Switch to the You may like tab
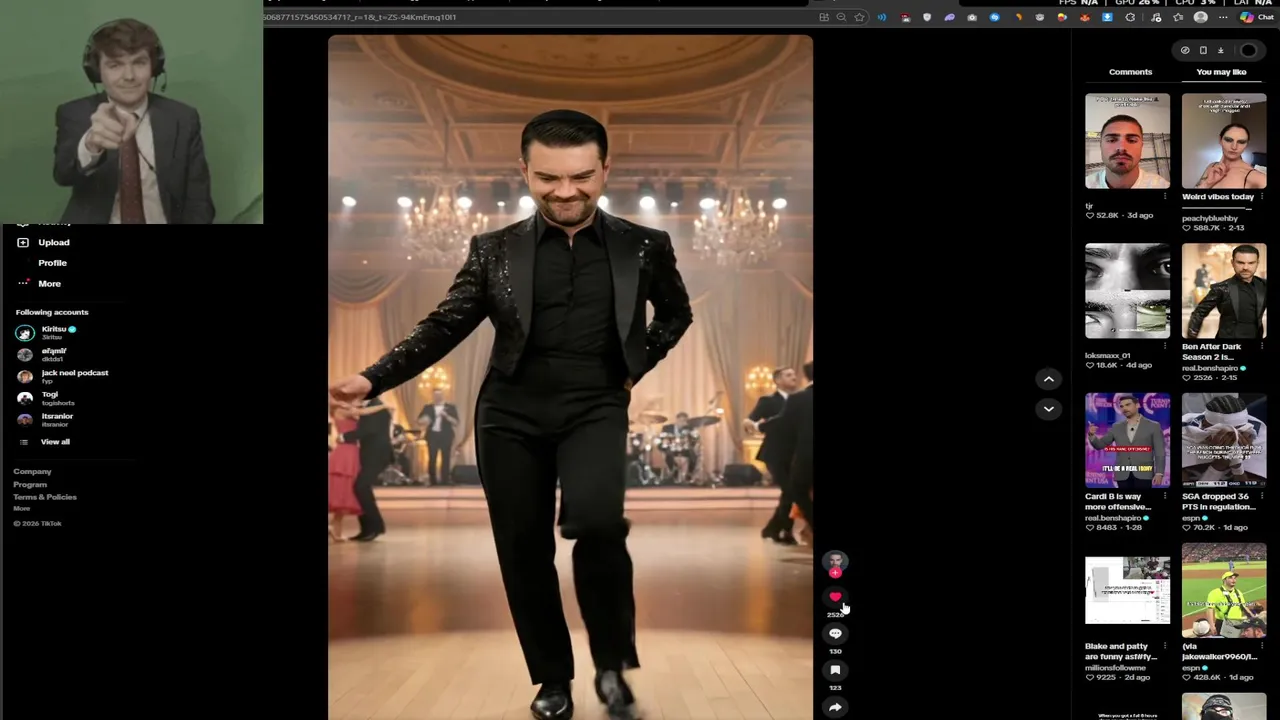Screen dimensions: 1280x720 pos(1221,72)
